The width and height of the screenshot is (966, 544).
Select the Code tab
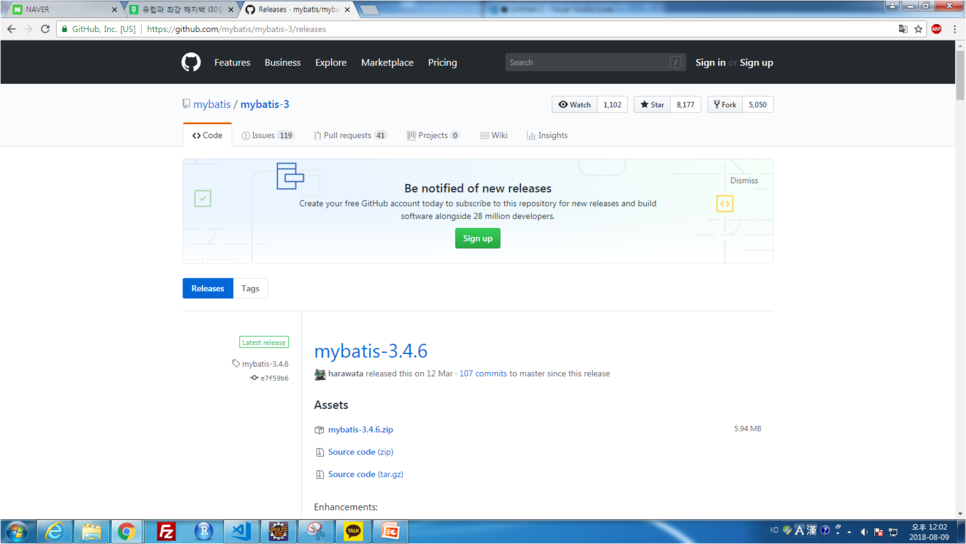click(207, 135)
